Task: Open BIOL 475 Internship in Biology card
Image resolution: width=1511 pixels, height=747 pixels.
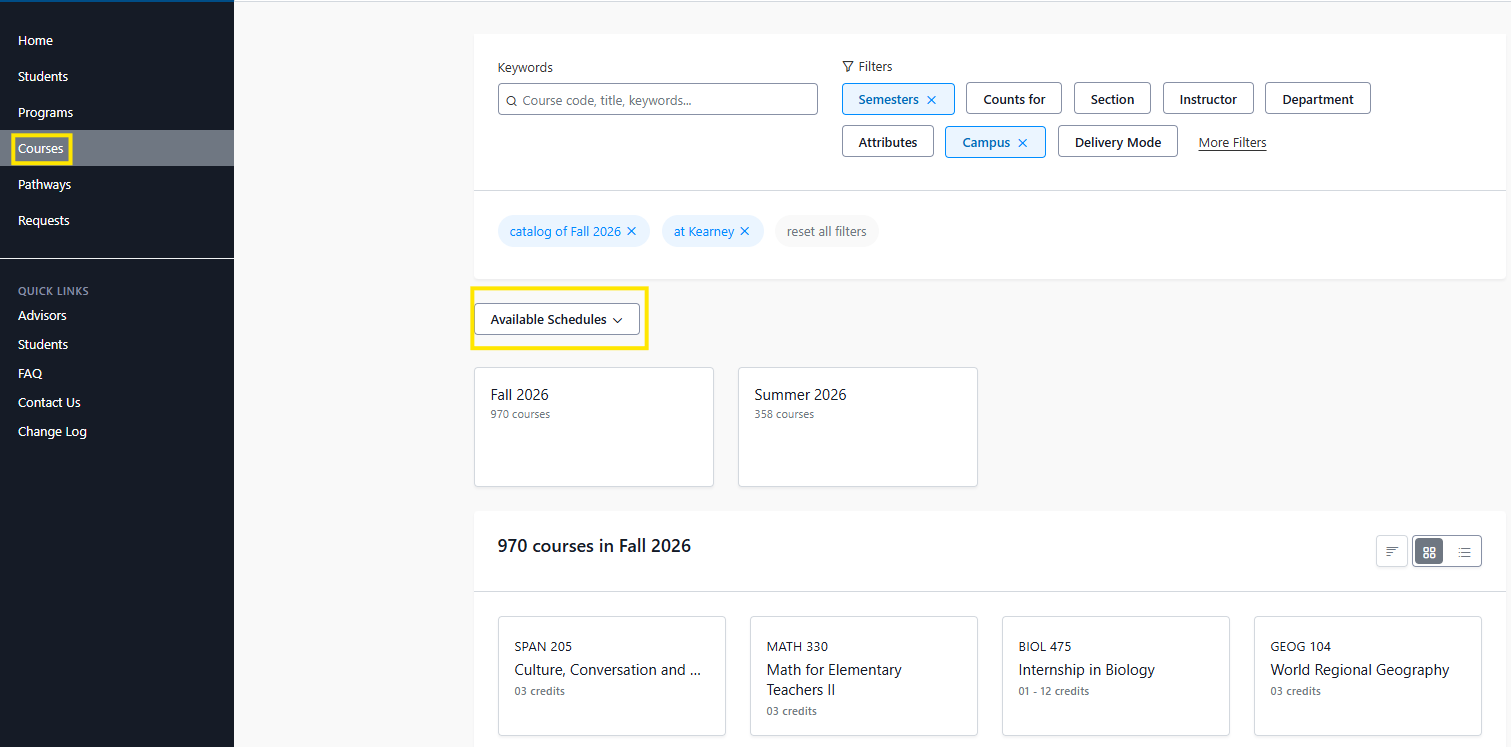Action: click(x=1116, y=676)
